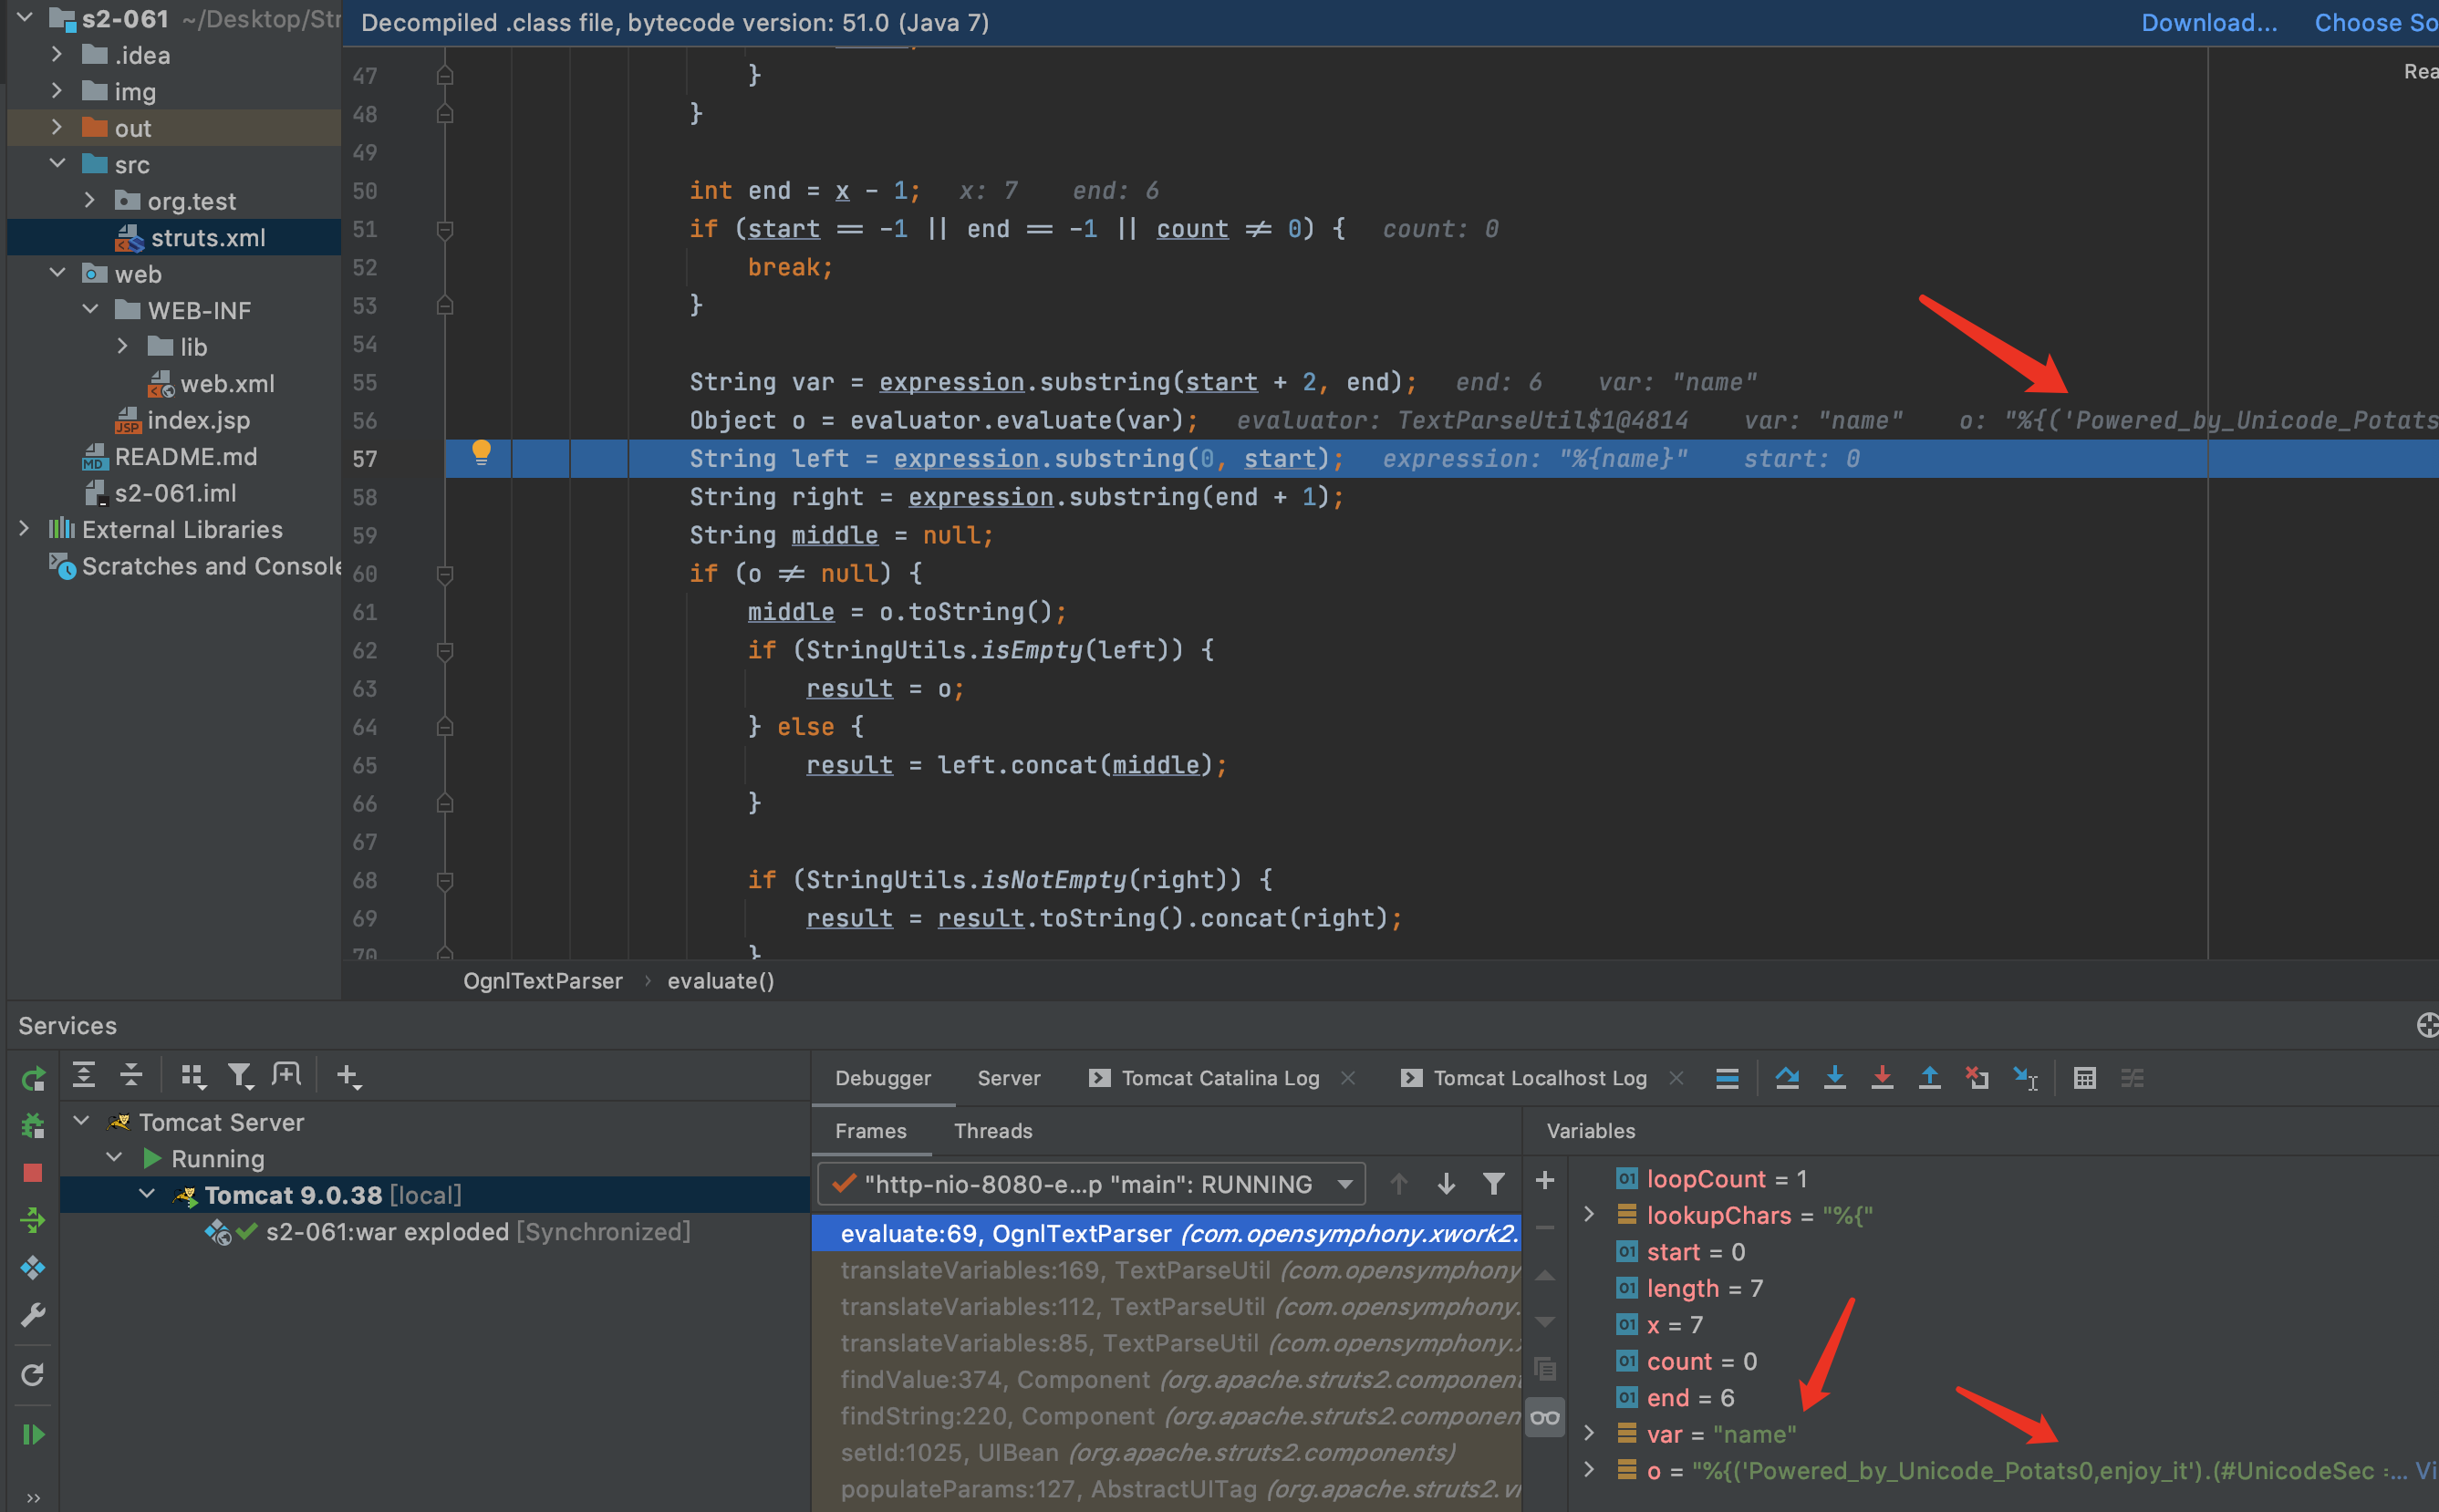Open the thread selector dropdown
The image size is (2439, 1512).
(1092, 1184)
